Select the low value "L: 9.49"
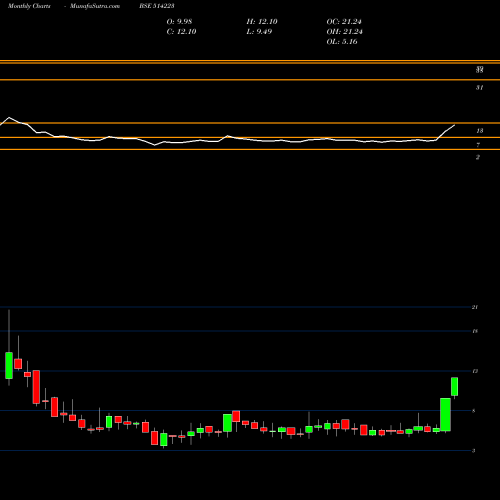 tap(259, 32)
